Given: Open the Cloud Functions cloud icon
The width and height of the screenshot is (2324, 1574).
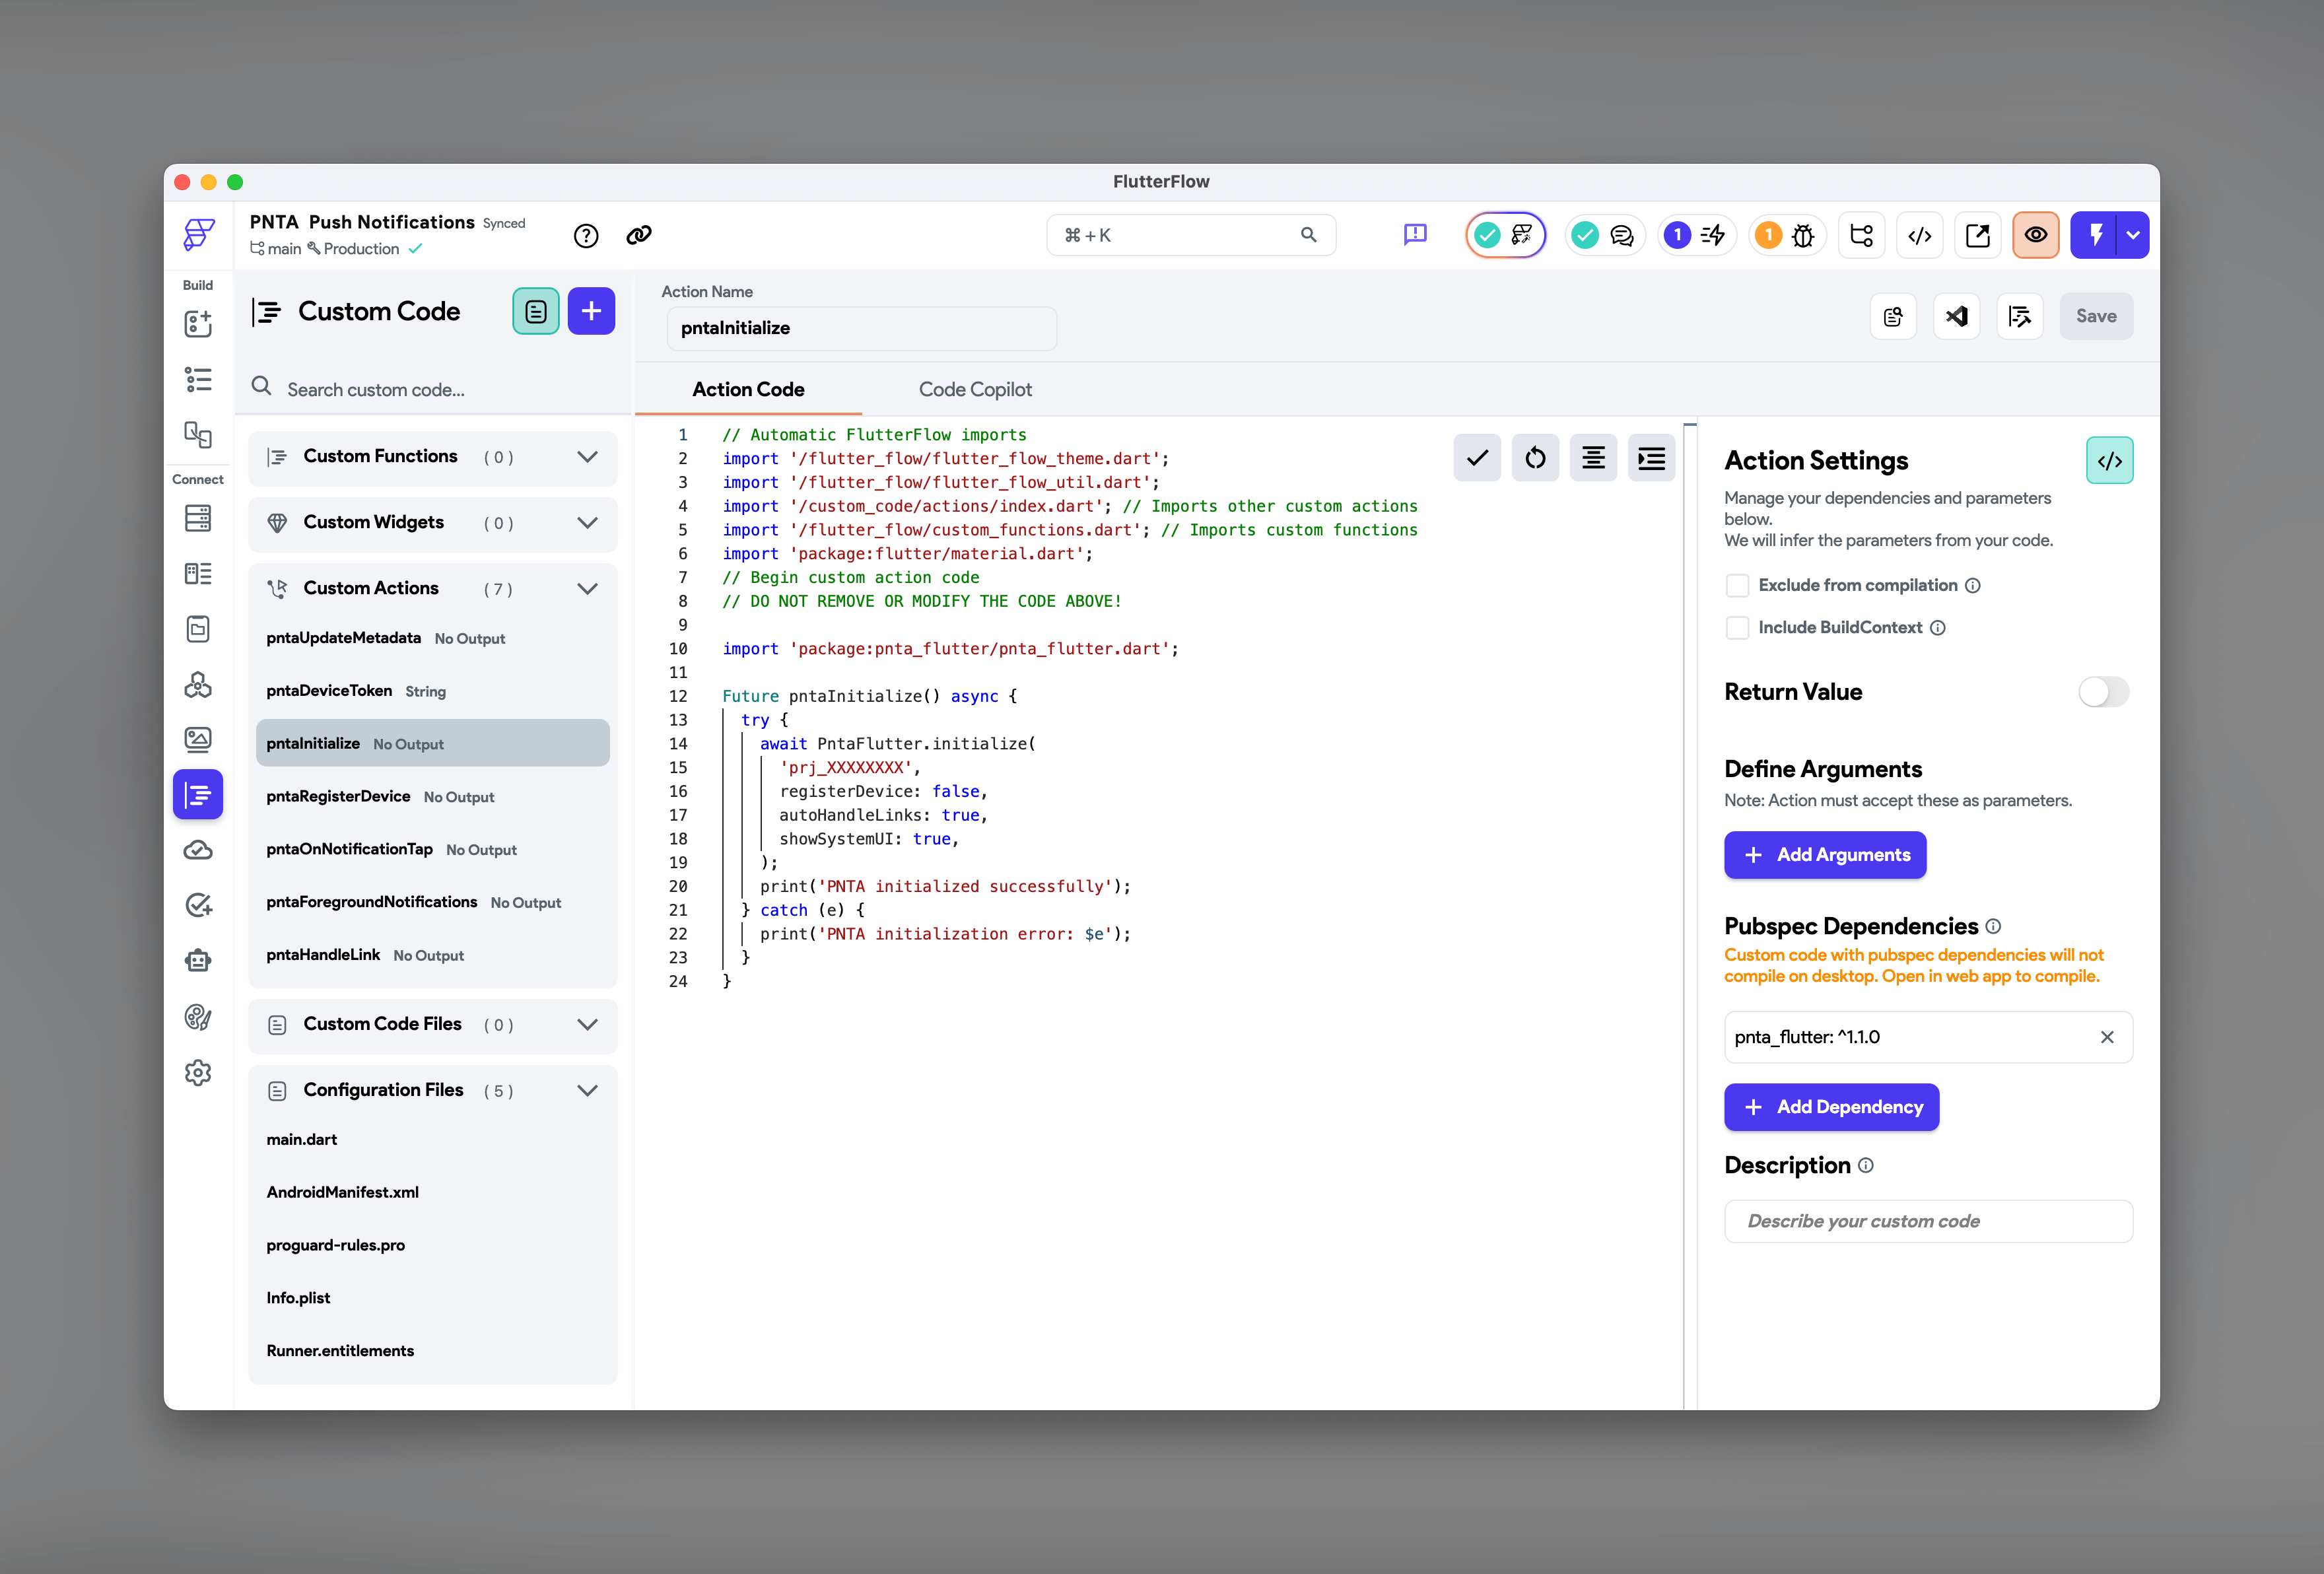Looking at the screenshot, I should point(198,850).
